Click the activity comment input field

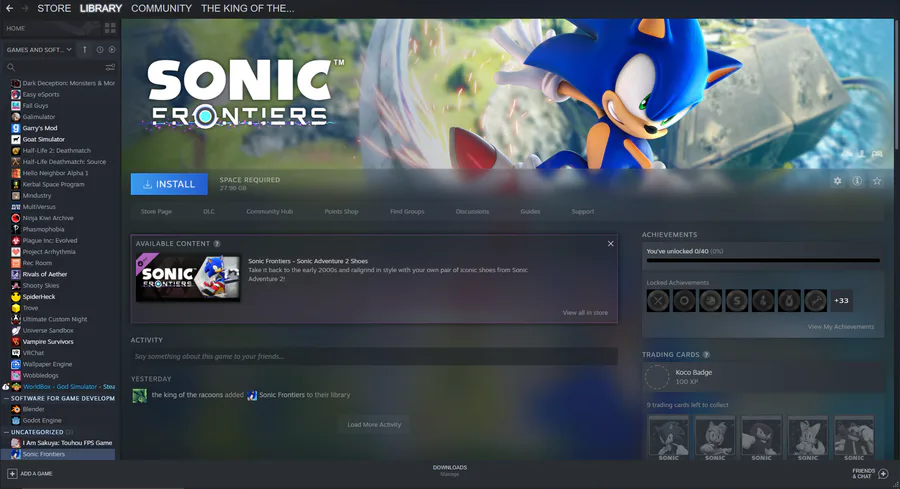coord(374,356)
